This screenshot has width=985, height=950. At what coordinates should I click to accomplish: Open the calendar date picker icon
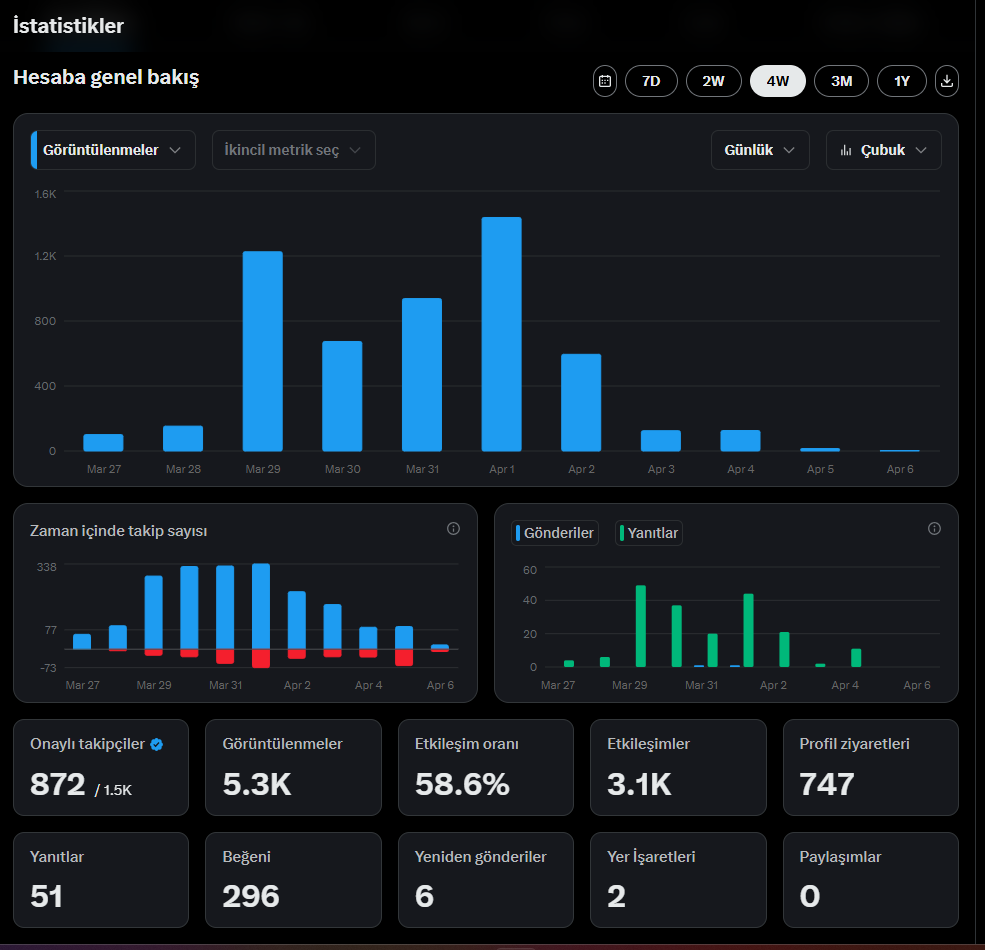coord(604,81)
